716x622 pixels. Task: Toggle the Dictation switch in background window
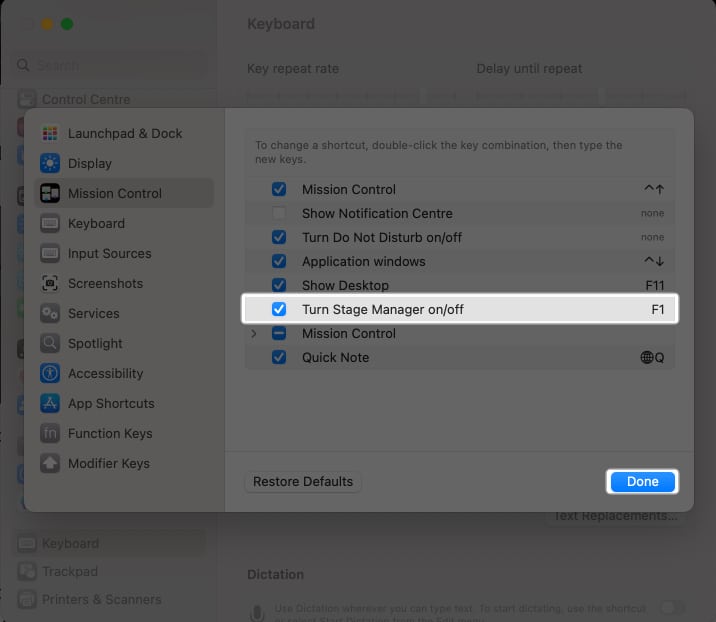click(x=672, y=608)
